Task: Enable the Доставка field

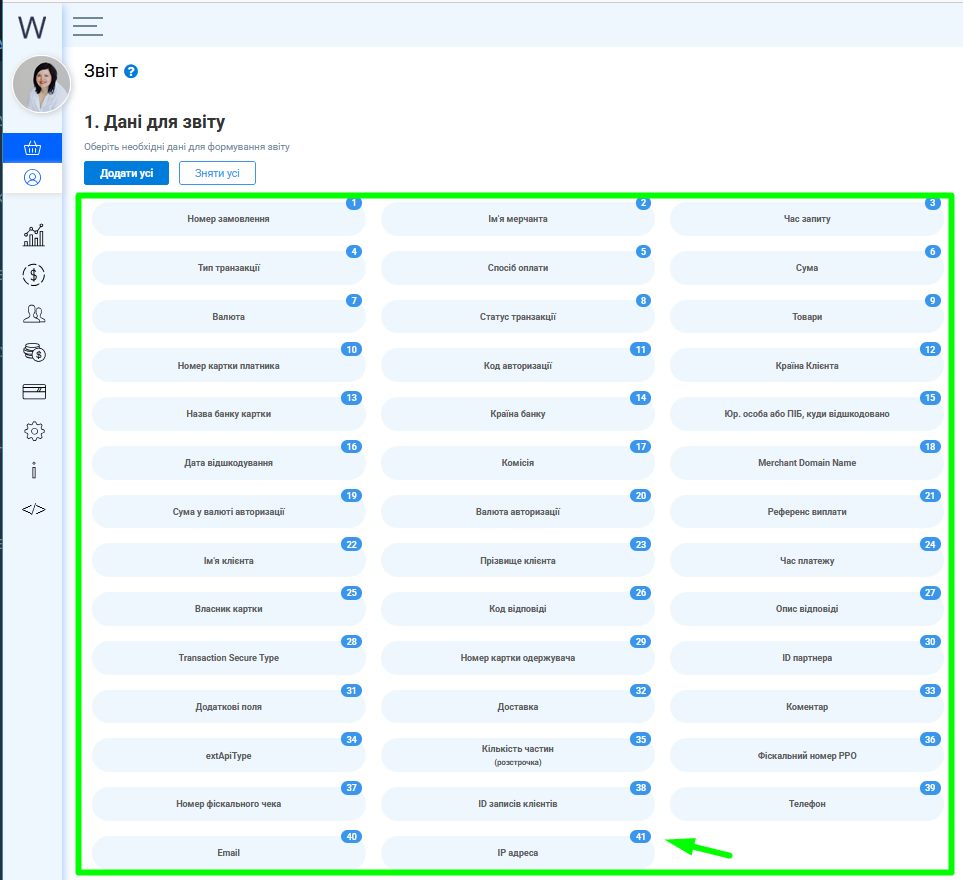Action: click(x=518, y=707)
